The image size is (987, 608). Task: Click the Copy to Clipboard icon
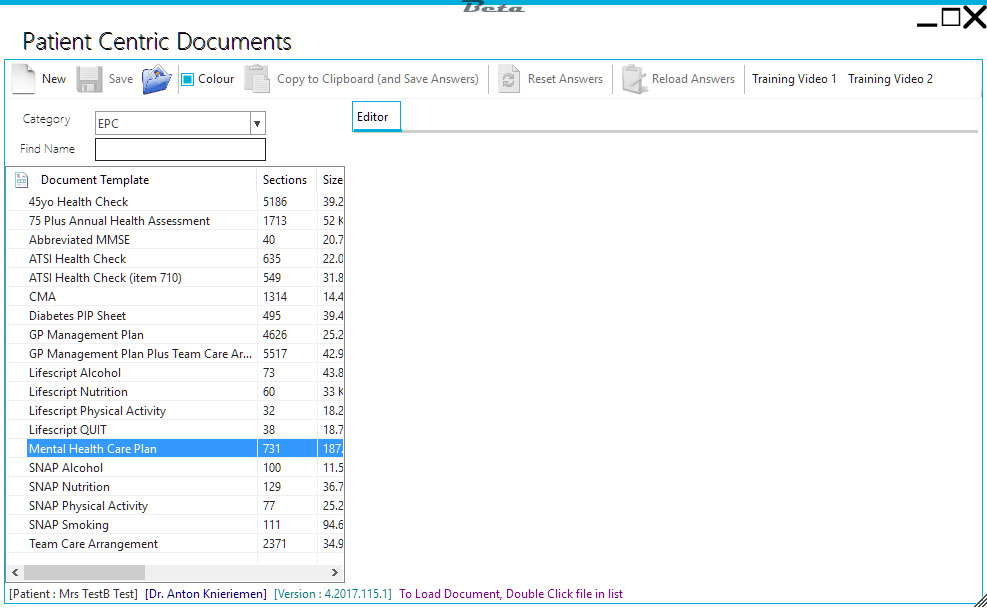click(257, 79)
